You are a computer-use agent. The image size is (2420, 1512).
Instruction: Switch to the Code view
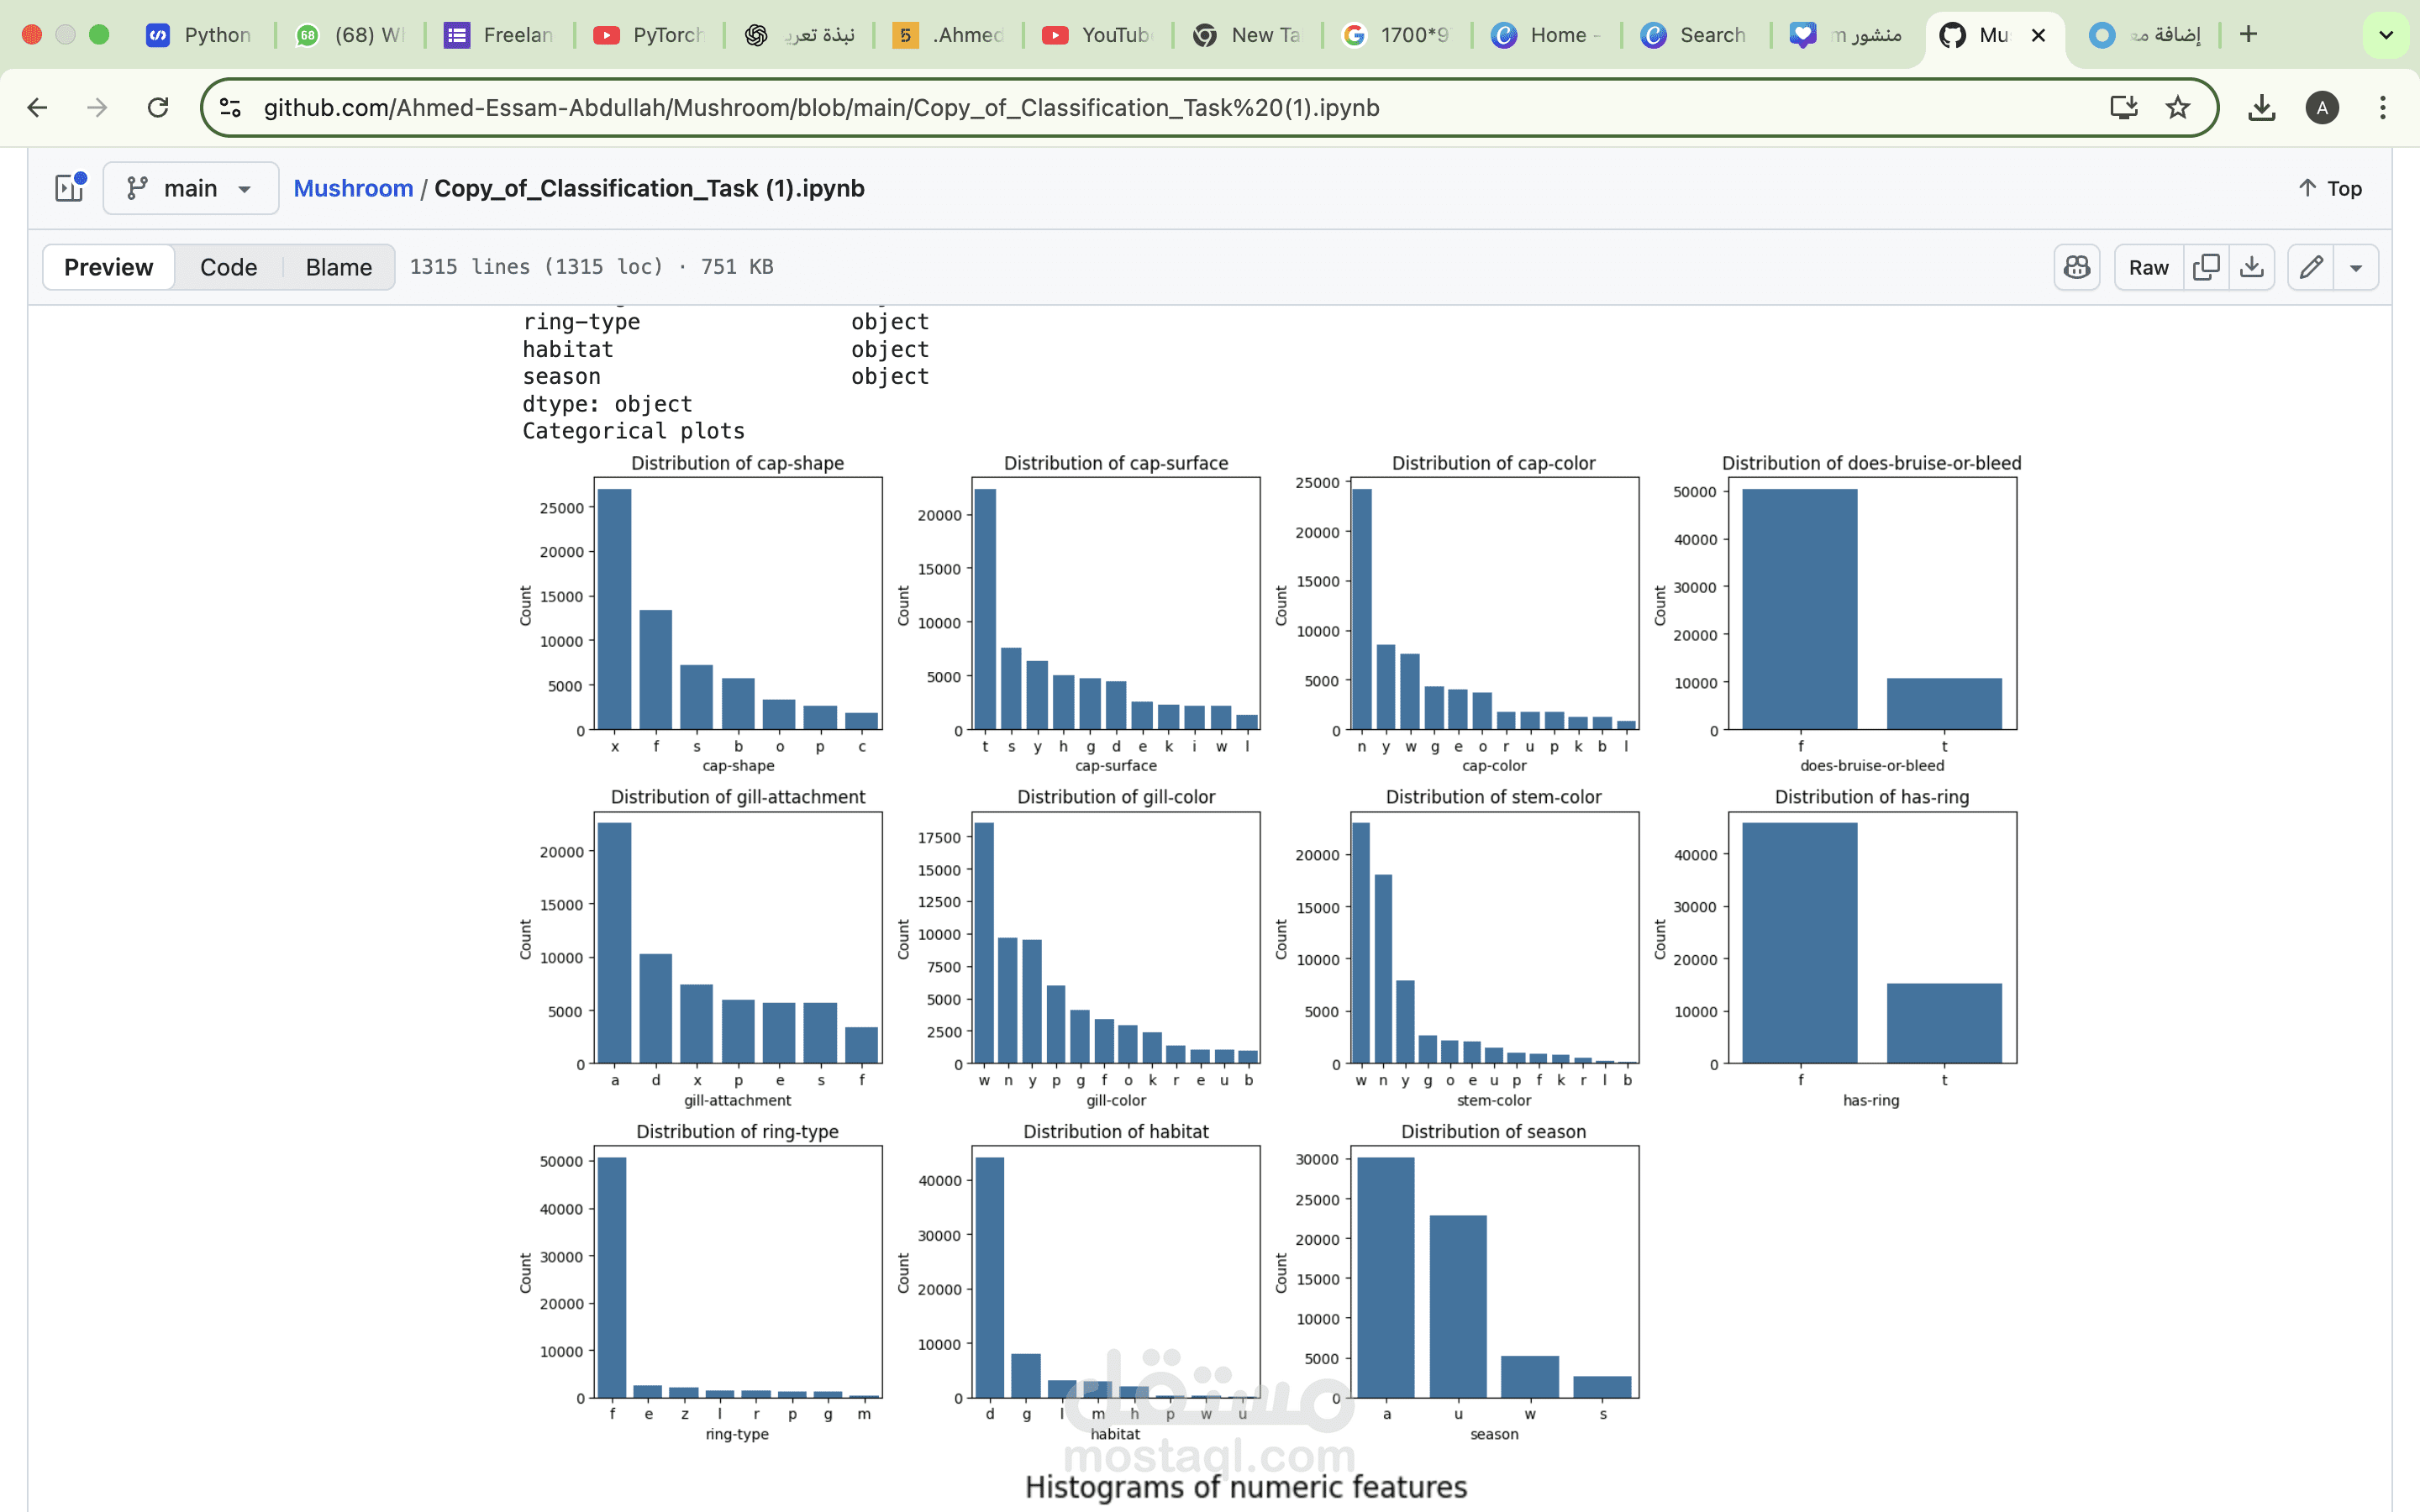click(228, 267)
